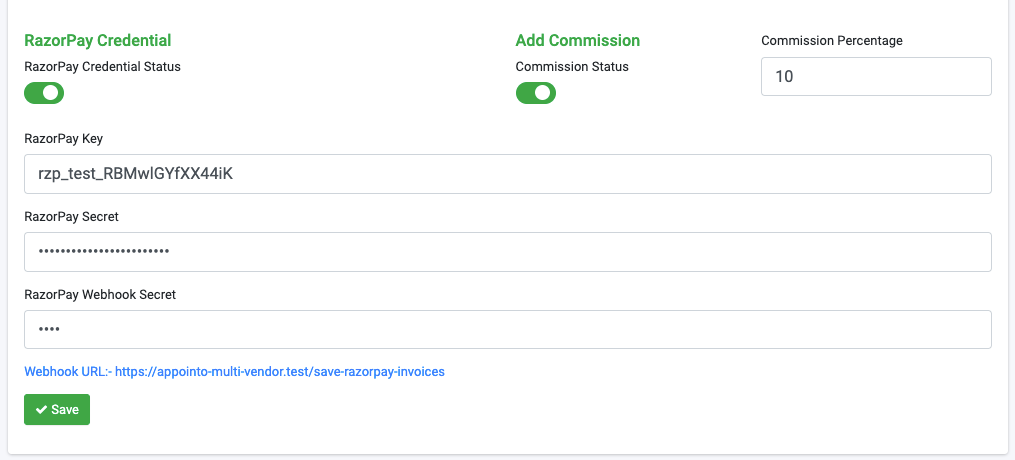Click the RazorPay Key label
1015x460 pixels.
tap(63, 139)
